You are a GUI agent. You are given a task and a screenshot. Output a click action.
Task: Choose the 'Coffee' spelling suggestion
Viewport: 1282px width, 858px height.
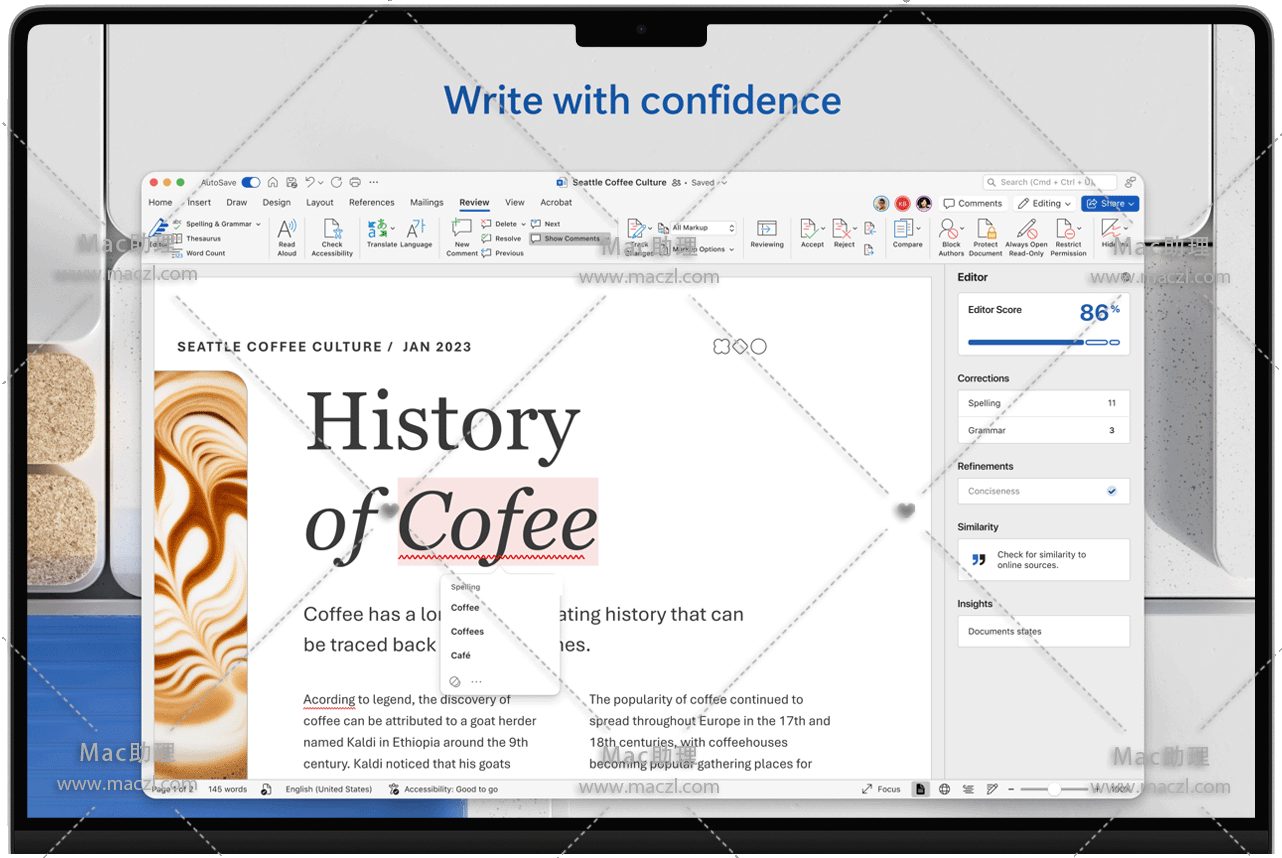coord(465,608)
